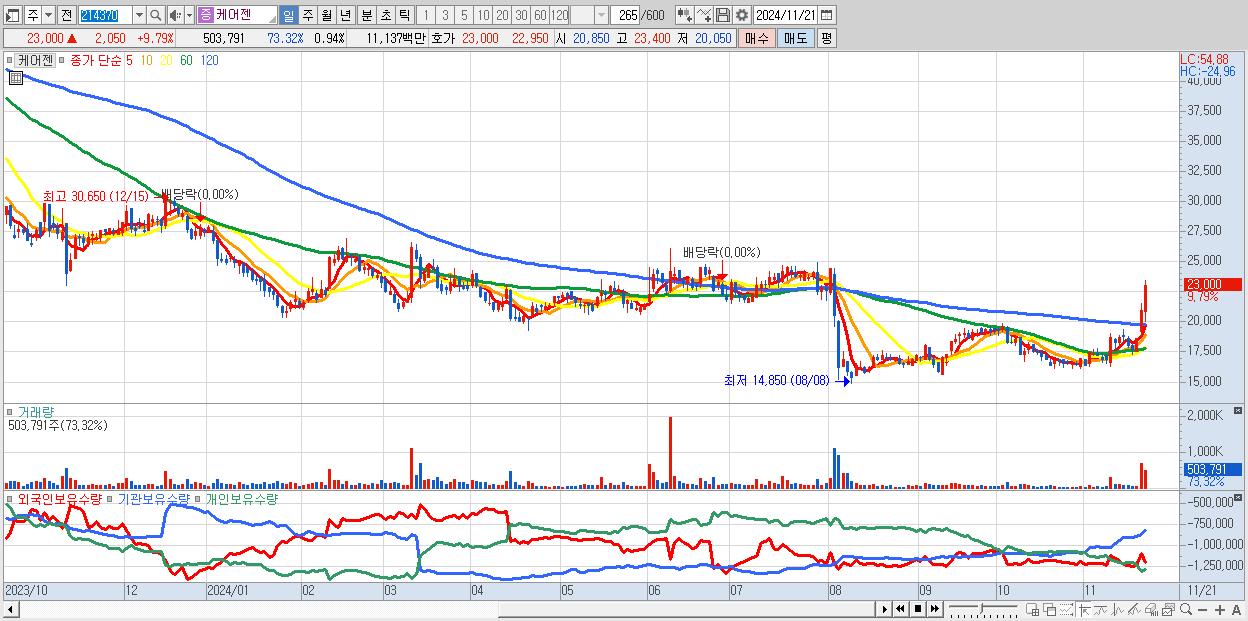Click the 전 button
Screen dimensions: 1248x621
point(66,15)
